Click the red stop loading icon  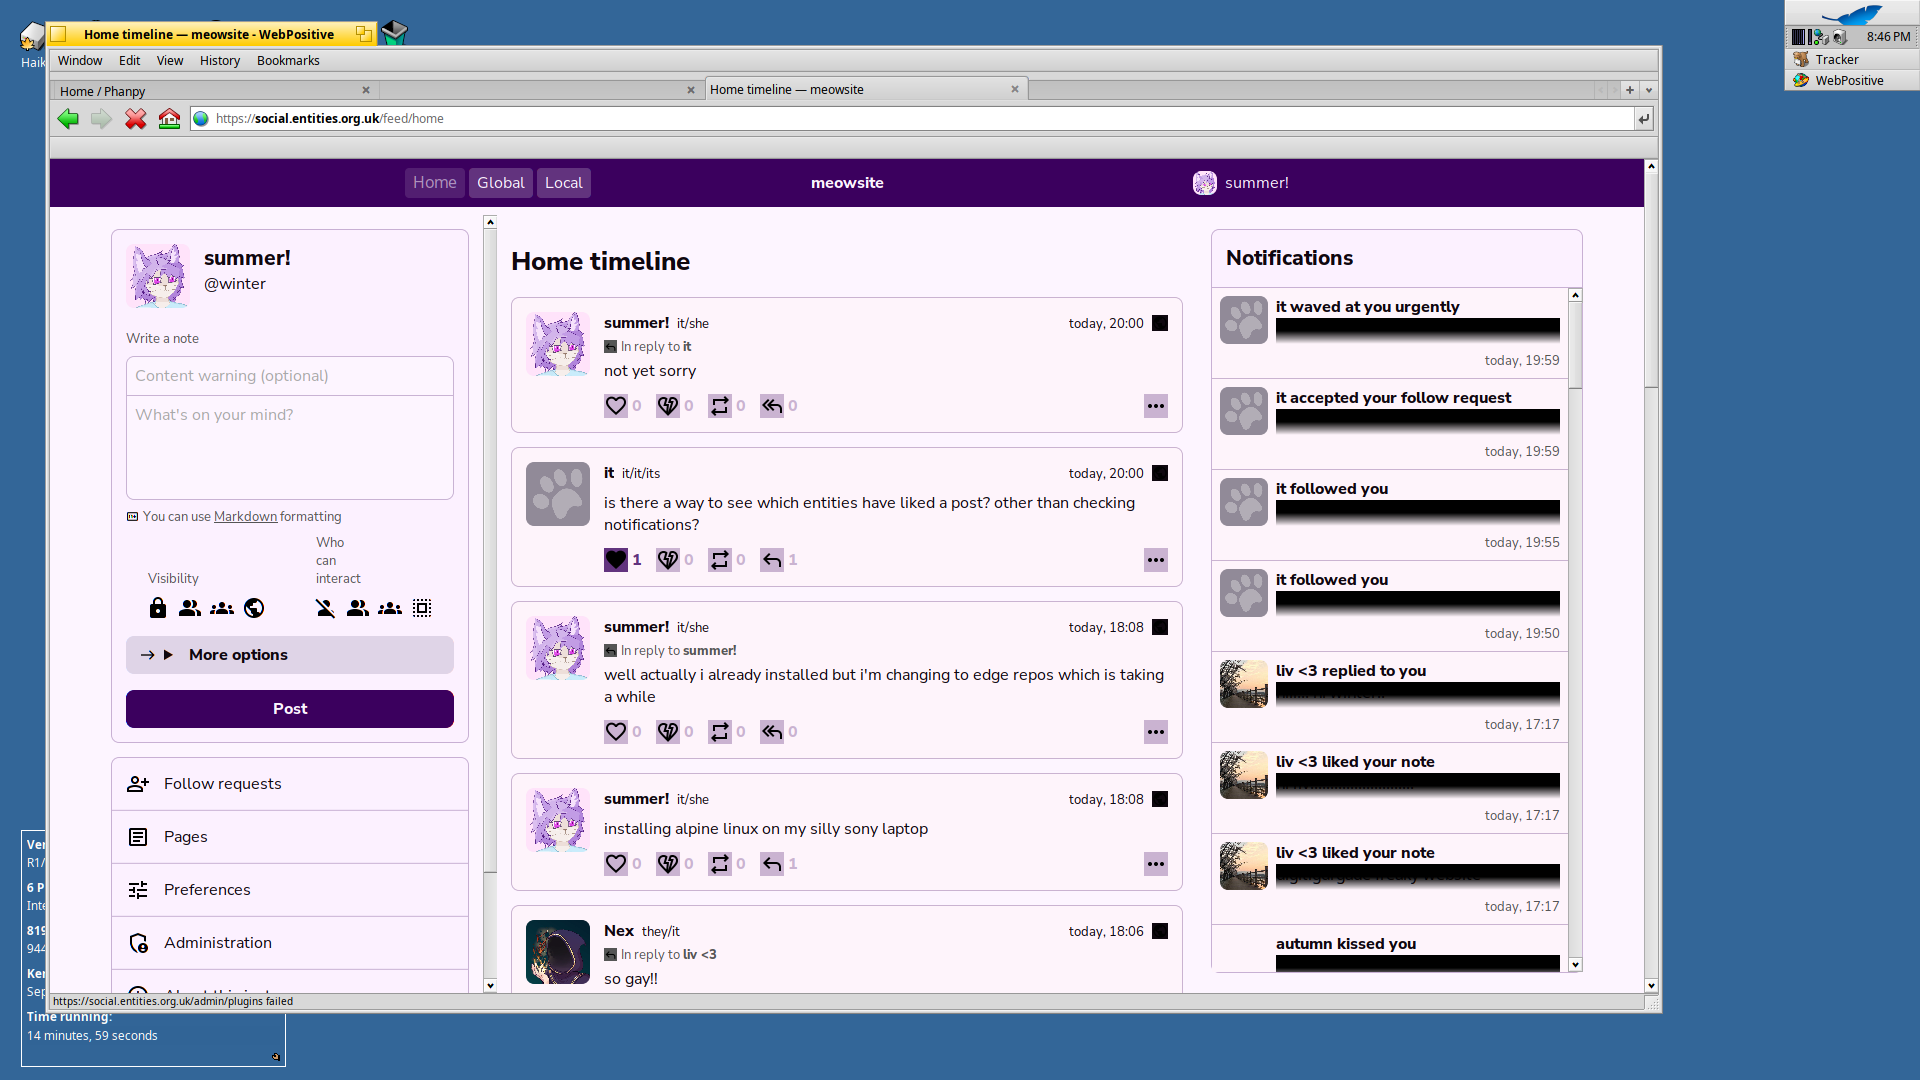click(136, 119)
